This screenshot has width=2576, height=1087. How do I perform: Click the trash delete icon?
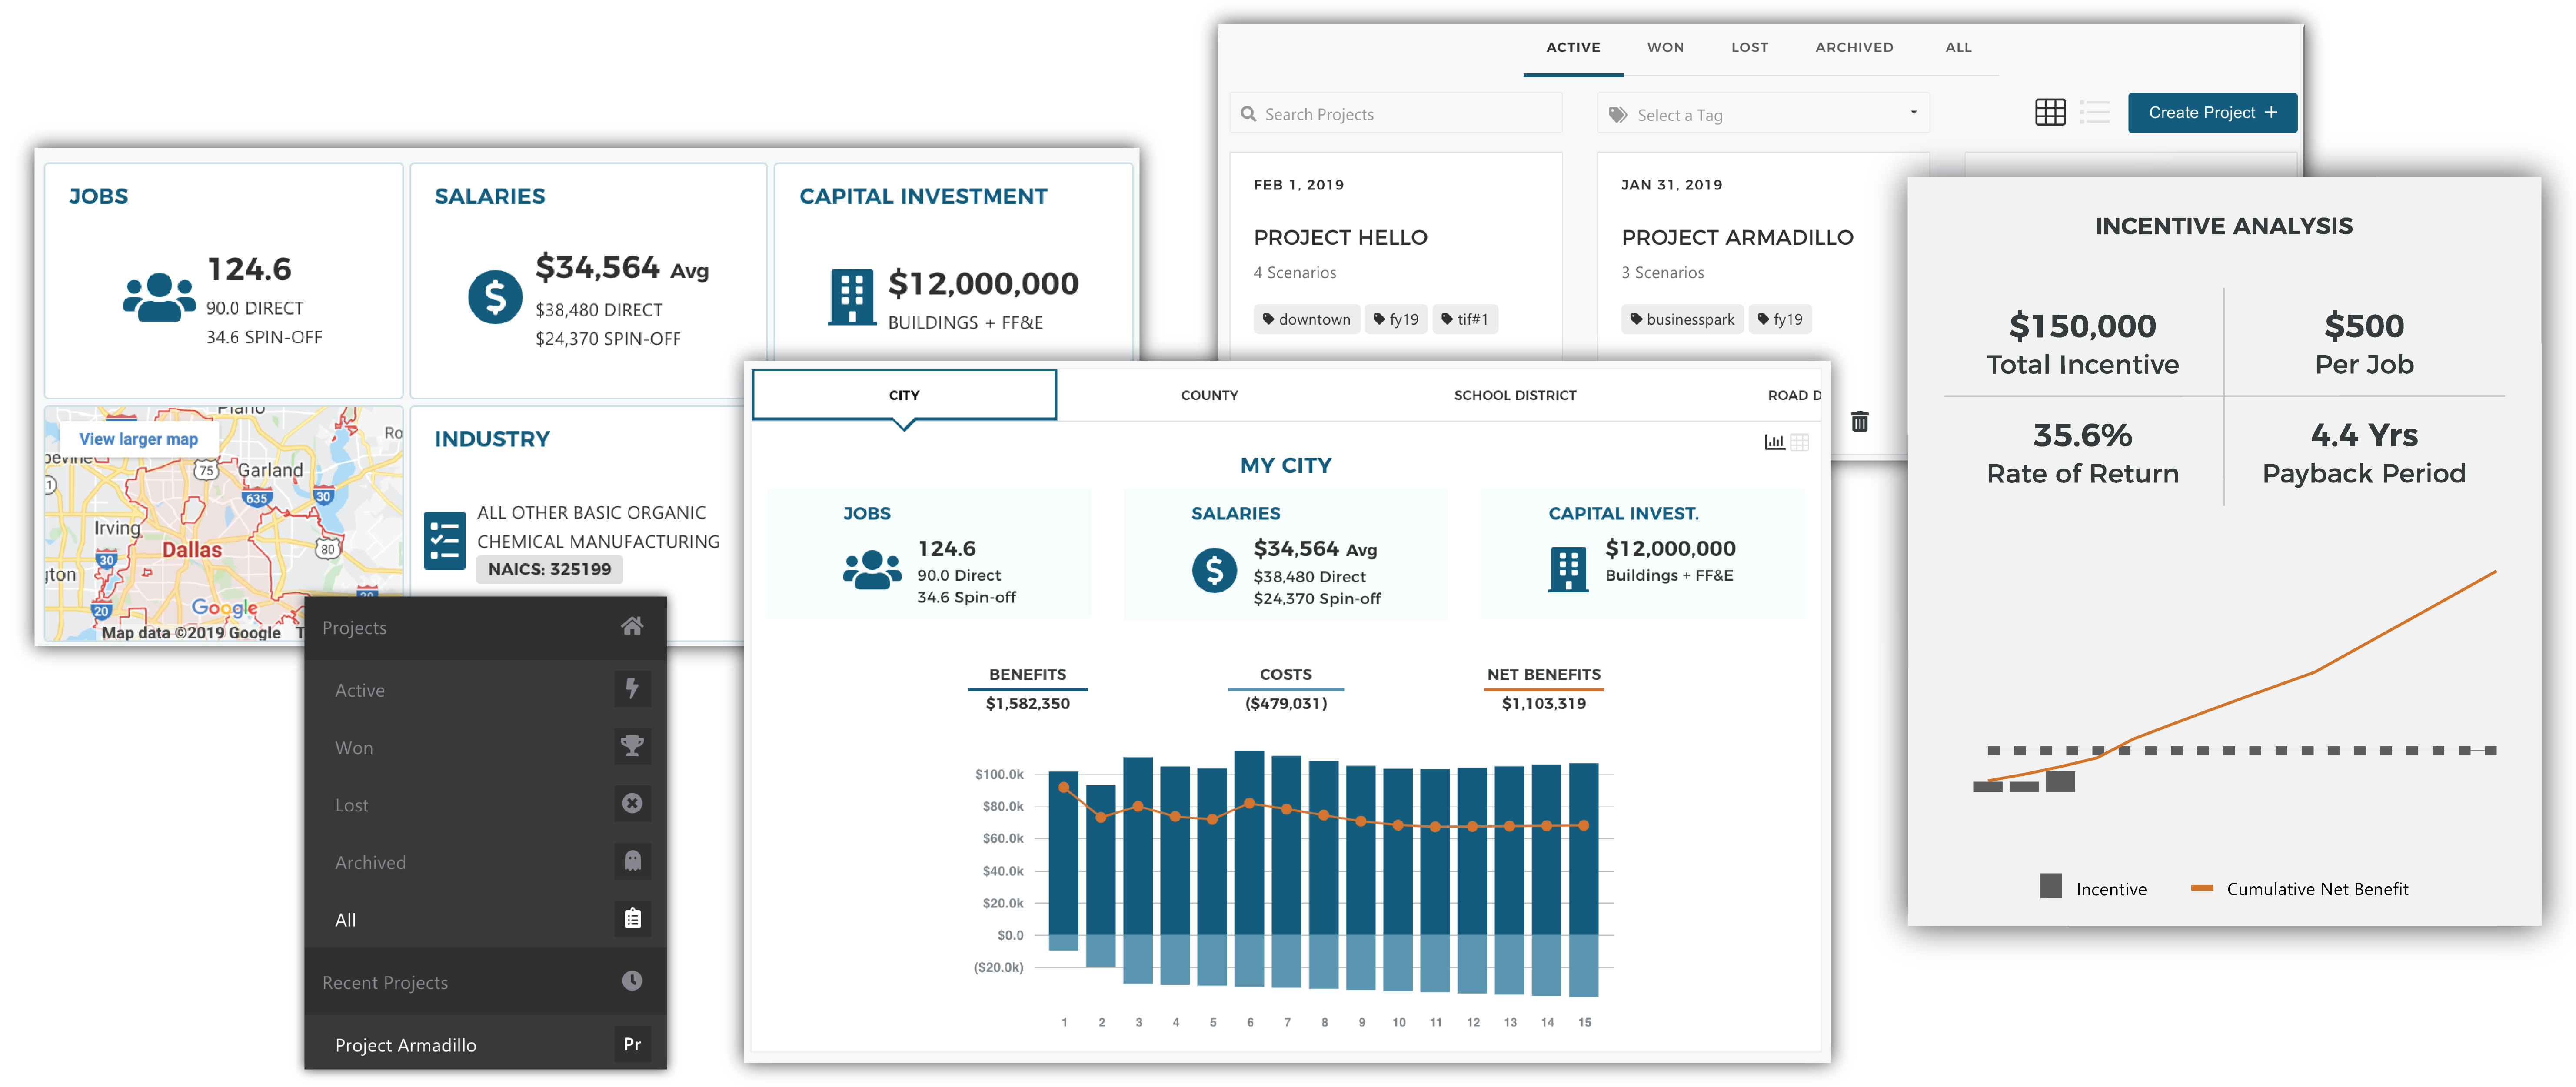coord(1859,421)
